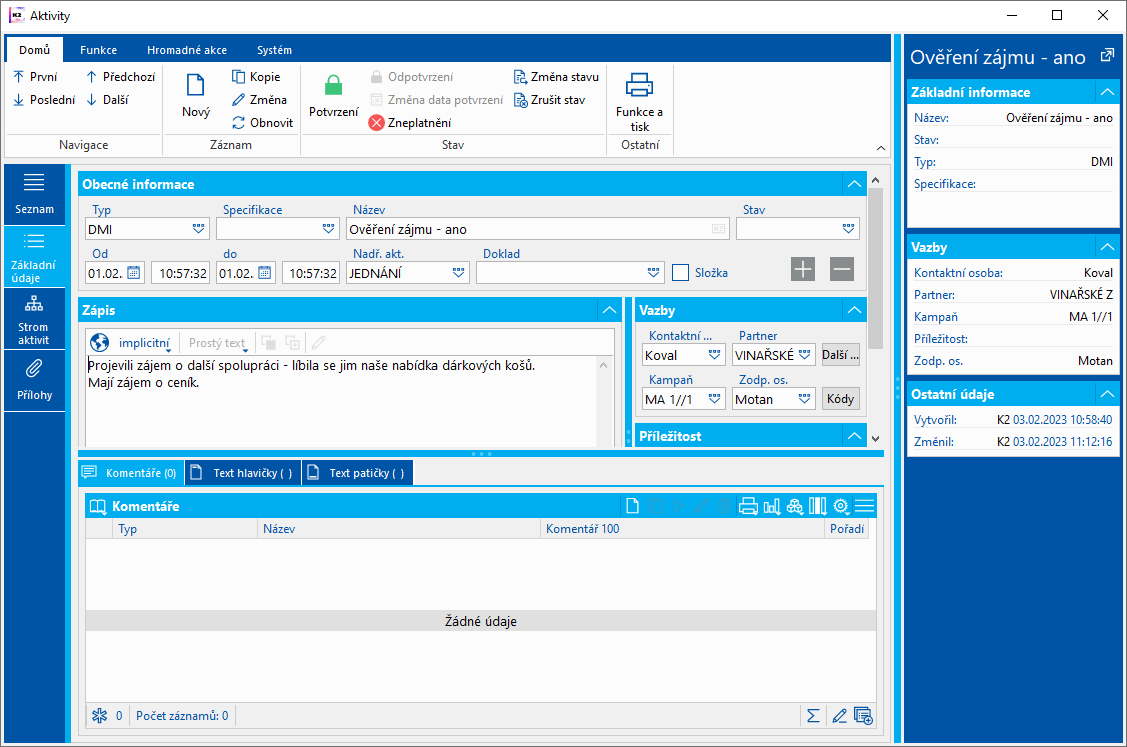Invalidate record via Zneplatnění
The image size is (1127, 747).
point(410,123)
